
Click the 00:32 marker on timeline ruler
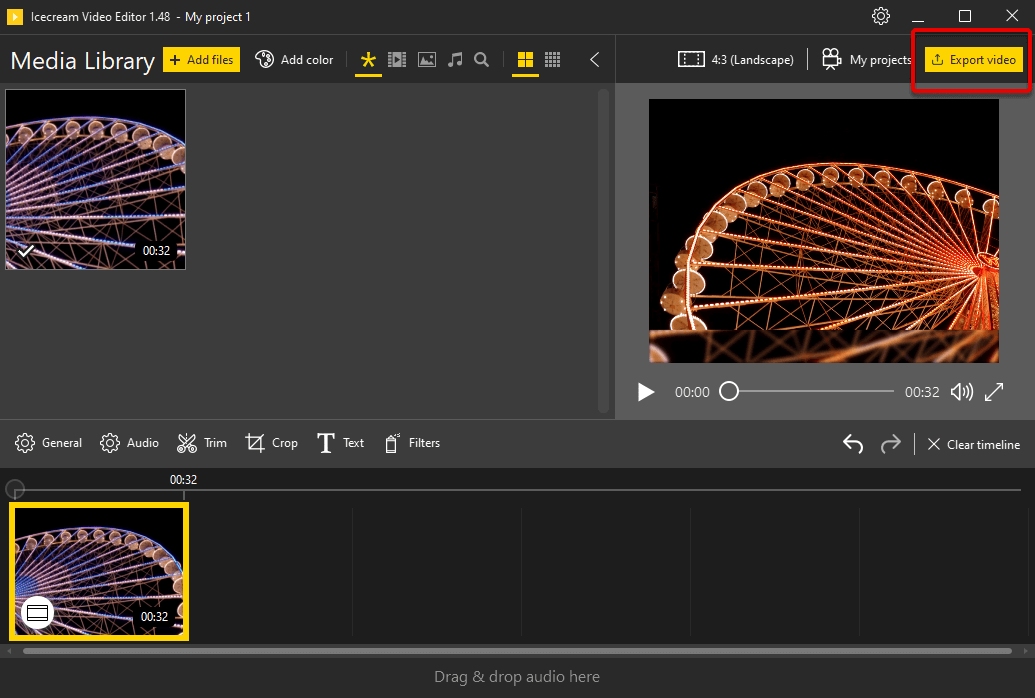(x=184, y=480)
